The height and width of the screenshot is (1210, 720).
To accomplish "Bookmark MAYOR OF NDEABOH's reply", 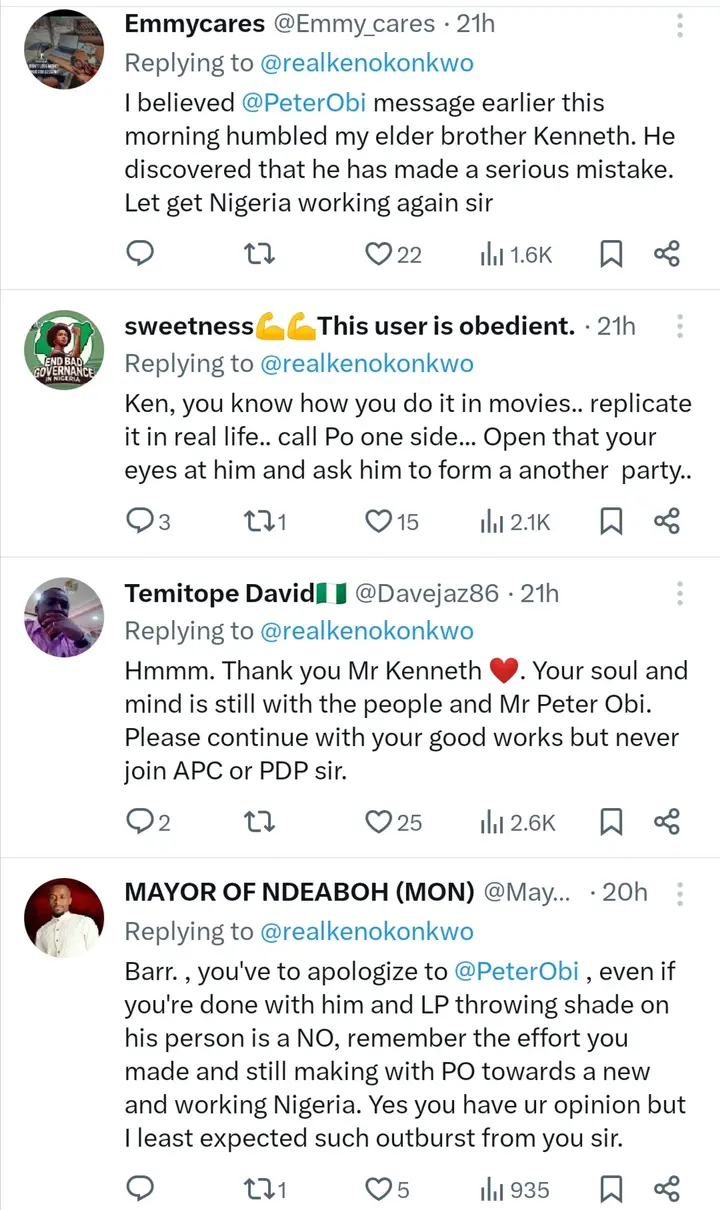I will coord(611,1187).
